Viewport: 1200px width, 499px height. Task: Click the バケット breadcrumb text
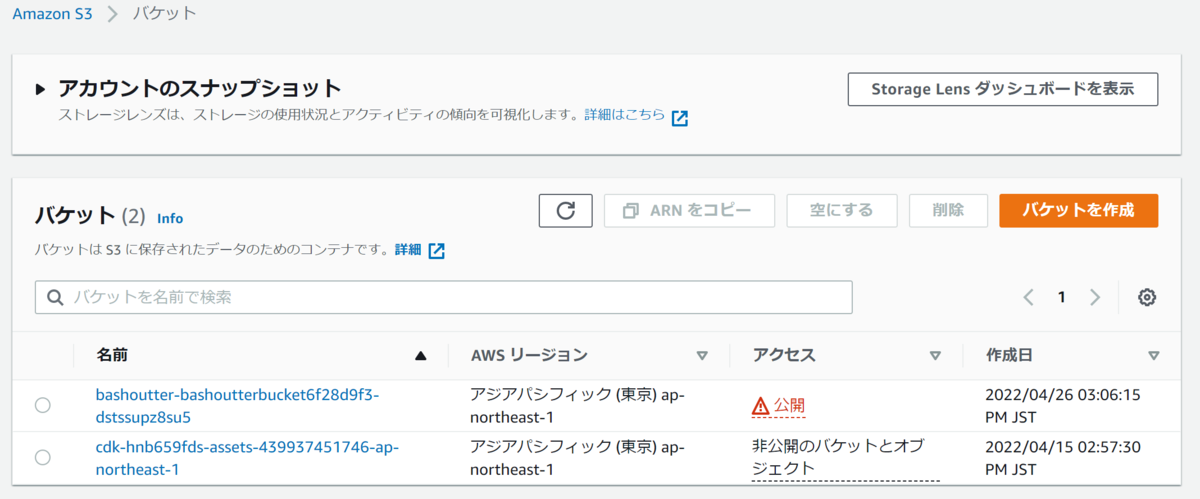165,14
